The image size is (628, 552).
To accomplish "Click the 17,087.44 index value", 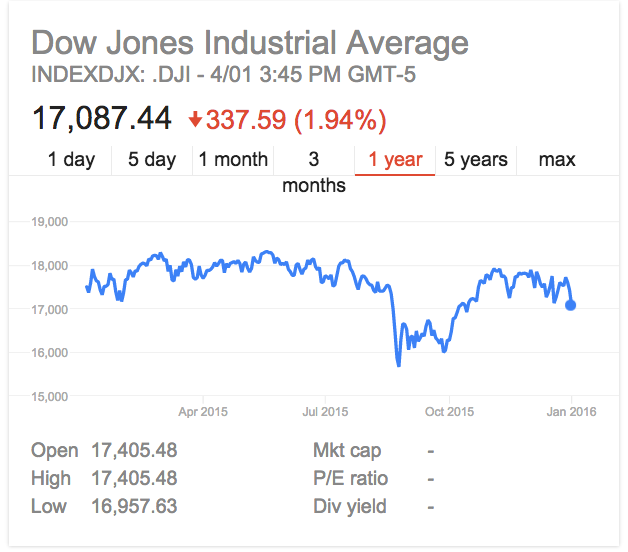I will [102, 118].
